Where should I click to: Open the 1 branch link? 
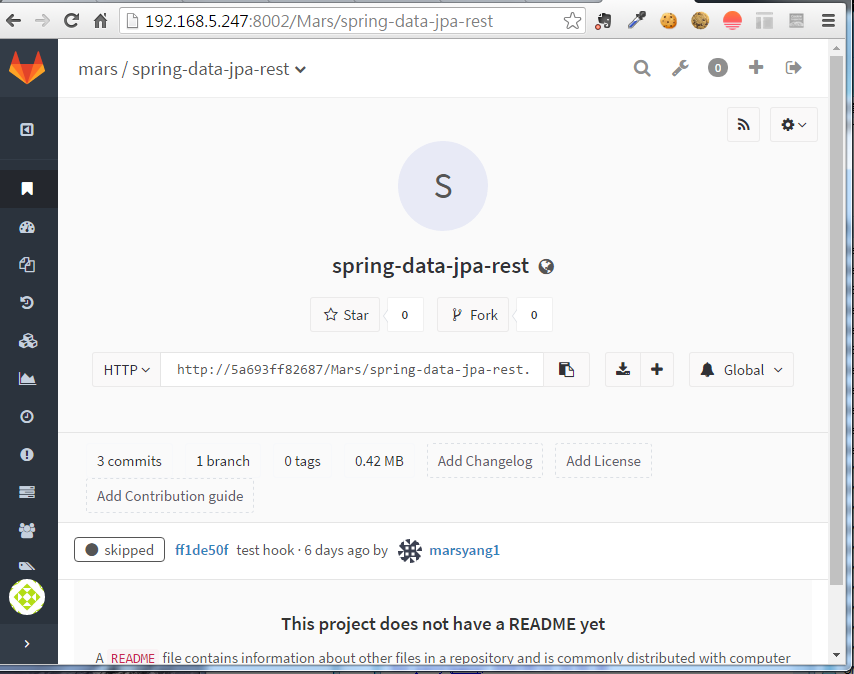point(223,461)
